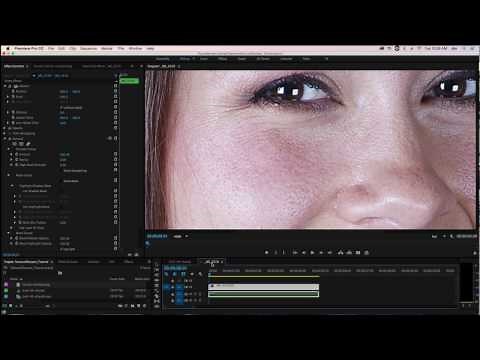
Task: Switch to the Assembly workspace
Action: tap(163, 59)
